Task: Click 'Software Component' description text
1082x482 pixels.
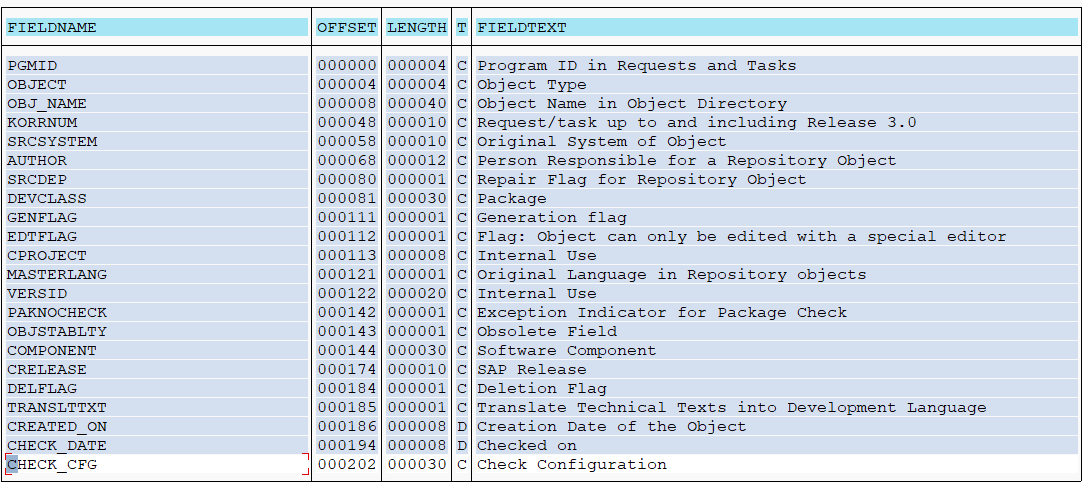Action: coord(566,351)
